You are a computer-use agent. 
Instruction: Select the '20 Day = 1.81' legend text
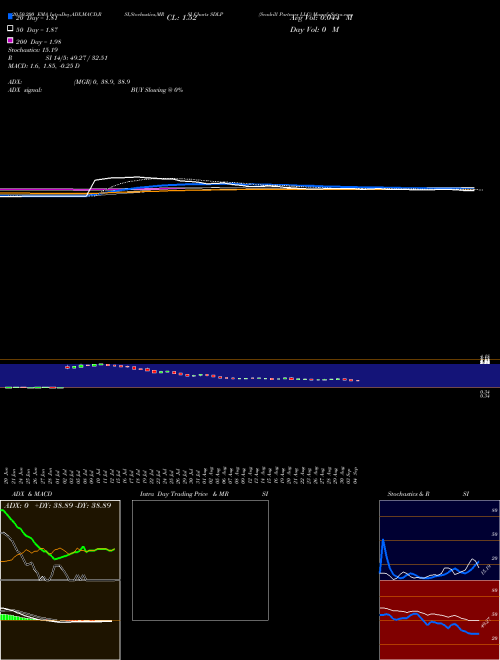pos(37,18)
